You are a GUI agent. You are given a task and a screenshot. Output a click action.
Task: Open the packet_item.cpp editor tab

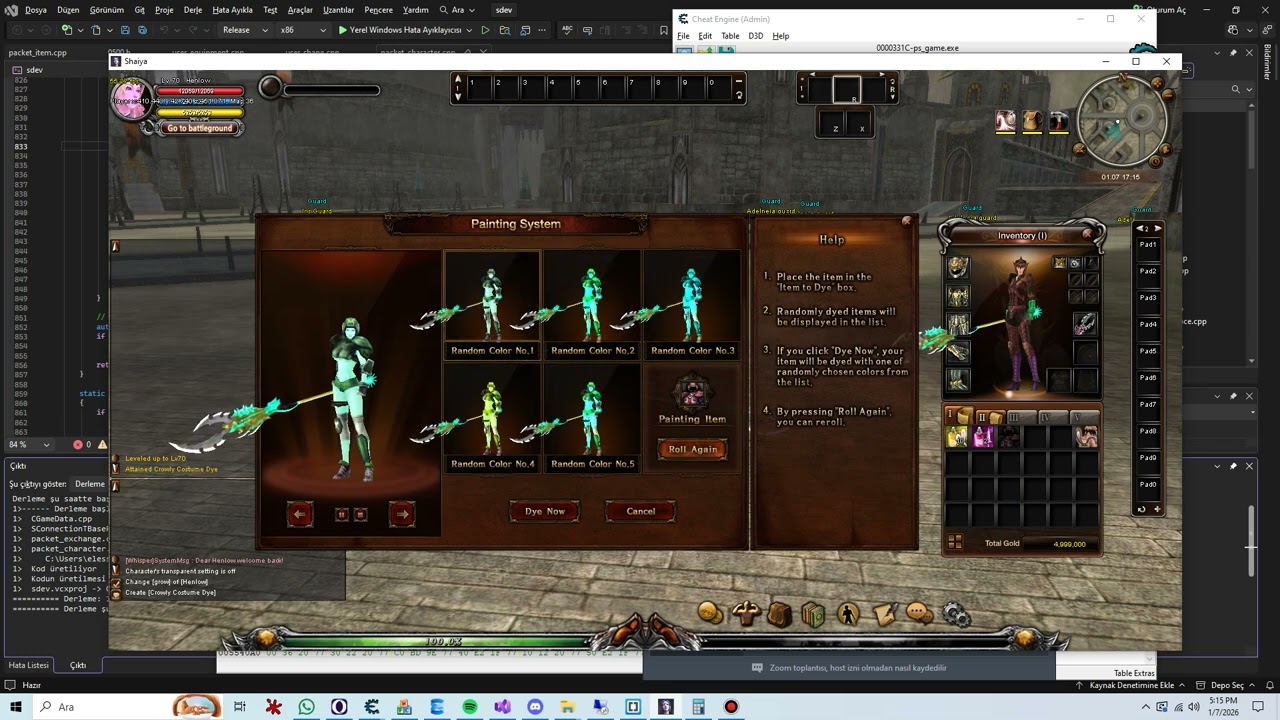(38, 52)
